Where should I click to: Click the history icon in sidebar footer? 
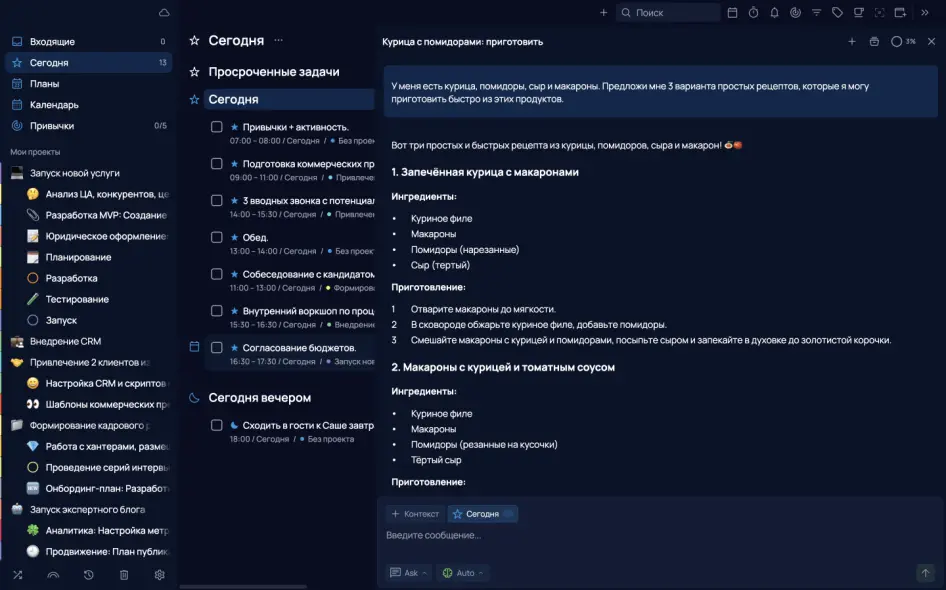pyautogui.click(x=89, y=575)
